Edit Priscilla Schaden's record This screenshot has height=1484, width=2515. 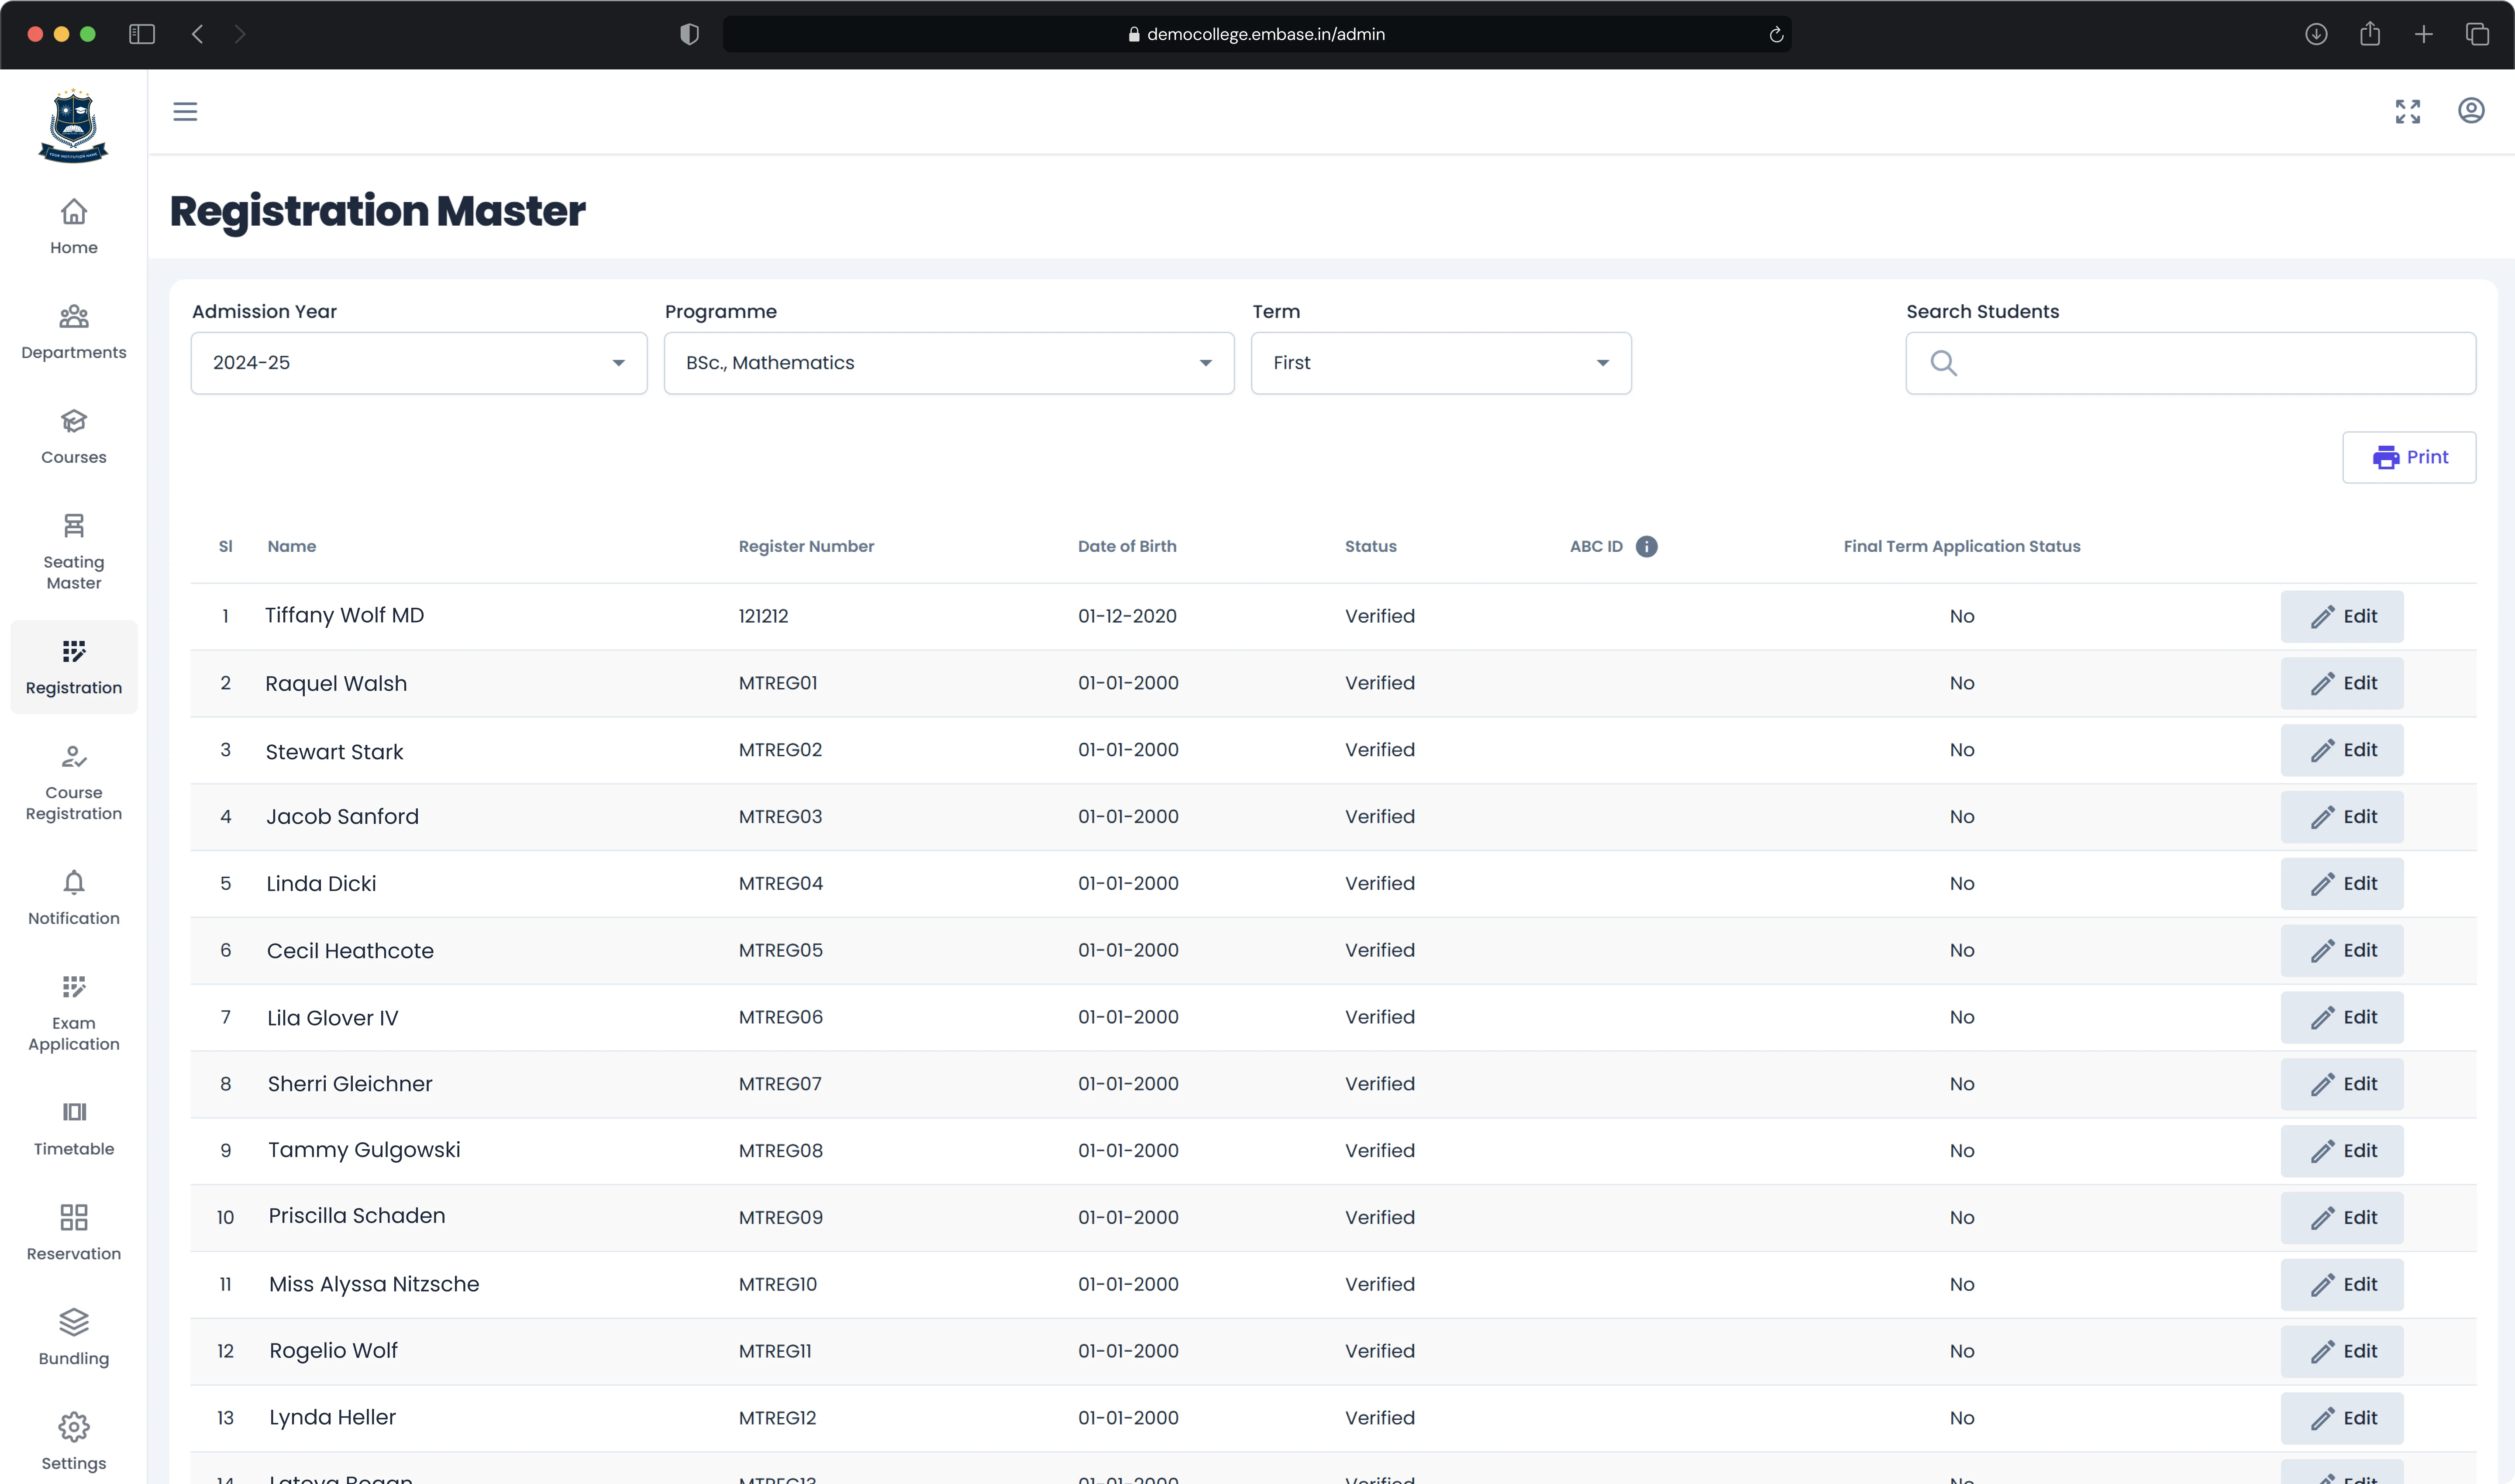2342,1218
